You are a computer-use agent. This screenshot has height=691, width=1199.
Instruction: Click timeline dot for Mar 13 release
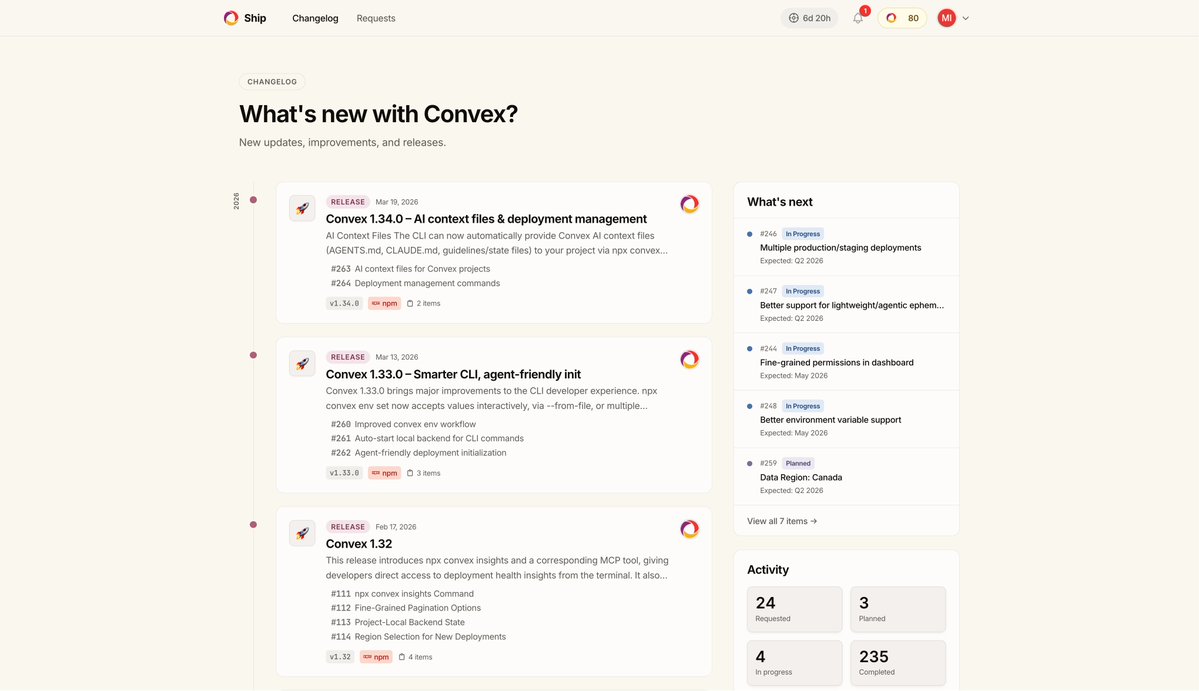[x=253, y=355]
